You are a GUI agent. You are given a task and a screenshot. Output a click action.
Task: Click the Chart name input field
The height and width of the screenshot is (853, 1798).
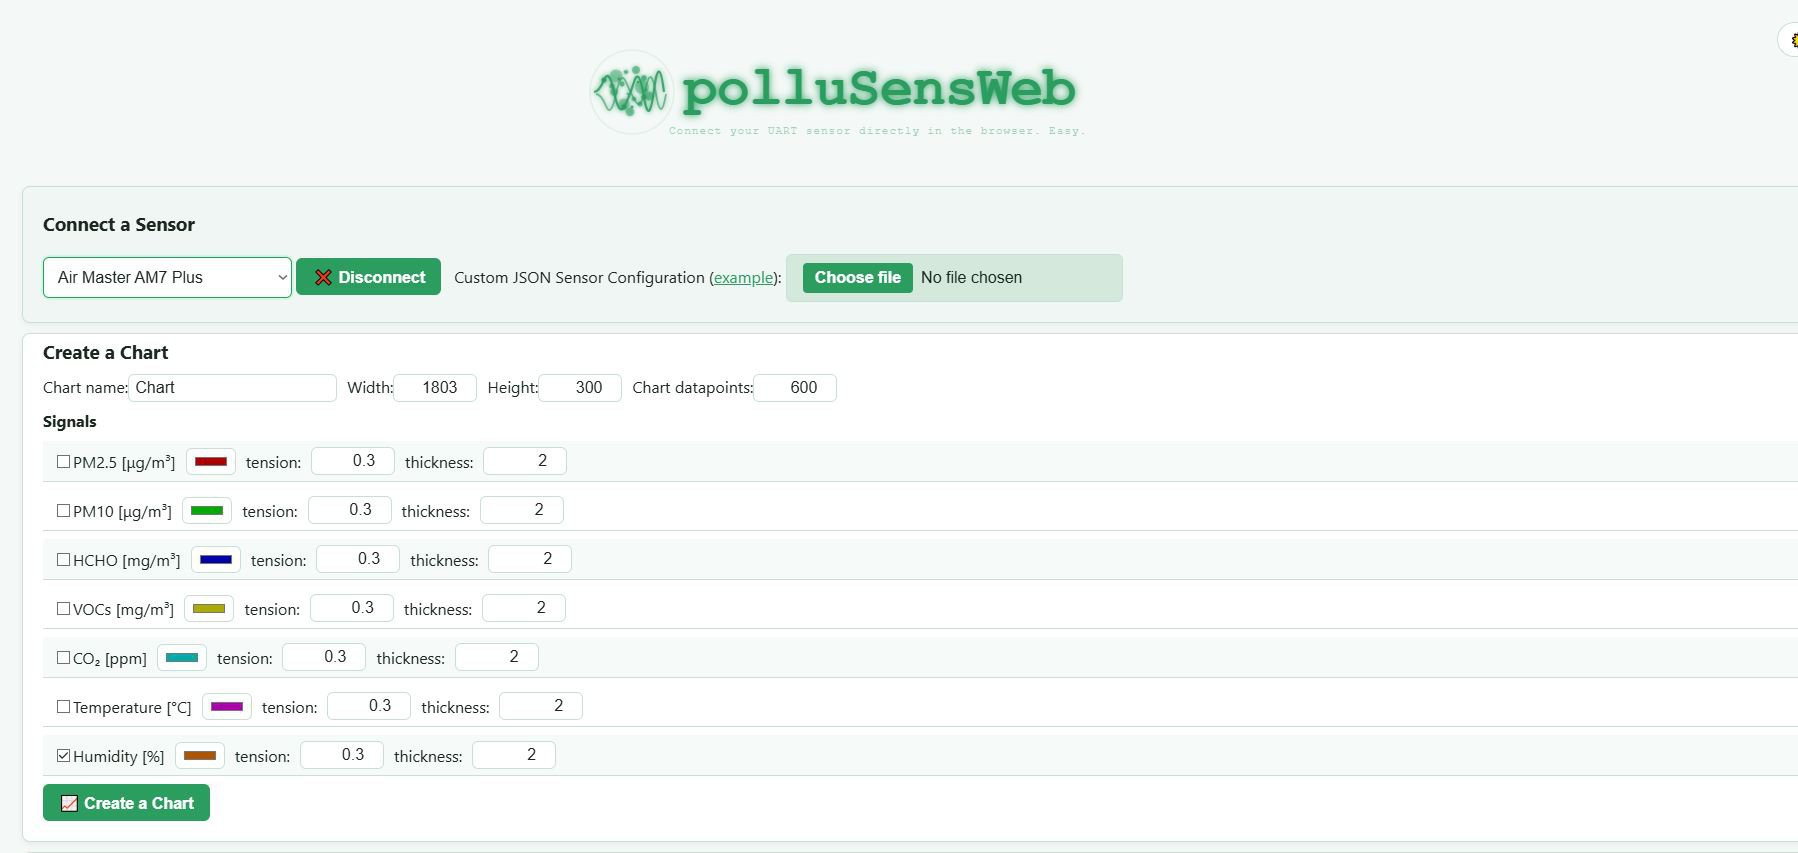tap(232, 388)
